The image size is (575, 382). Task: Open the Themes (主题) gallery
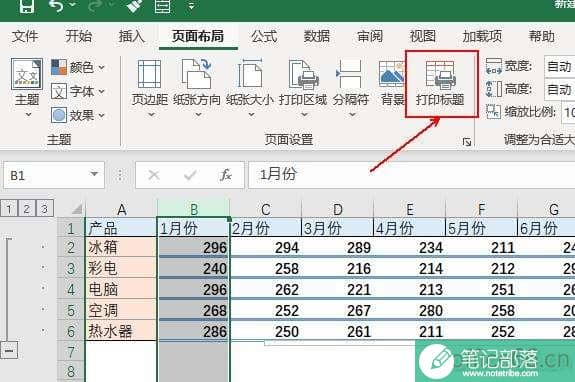[x=27, y=88]
